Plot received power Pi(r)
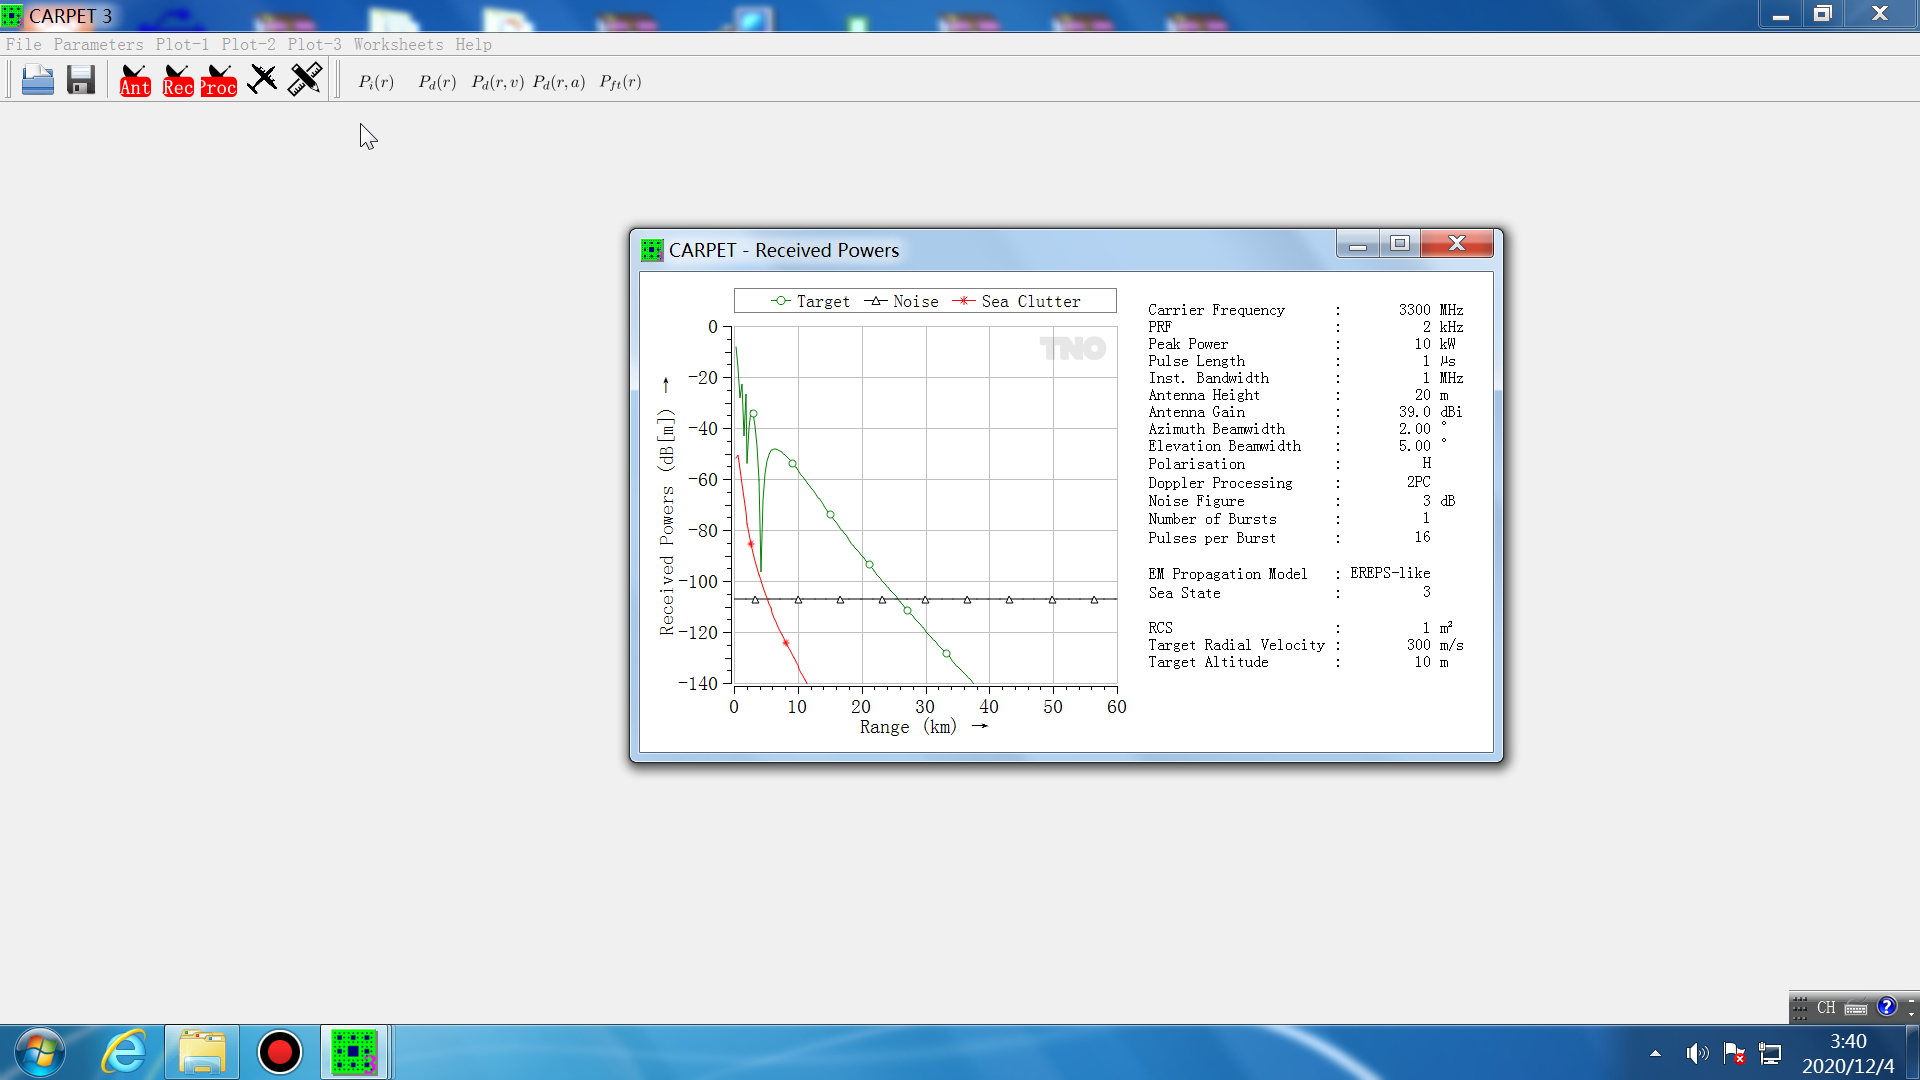The width and height of the screenshot is (1920, 1080). [376, 82]
